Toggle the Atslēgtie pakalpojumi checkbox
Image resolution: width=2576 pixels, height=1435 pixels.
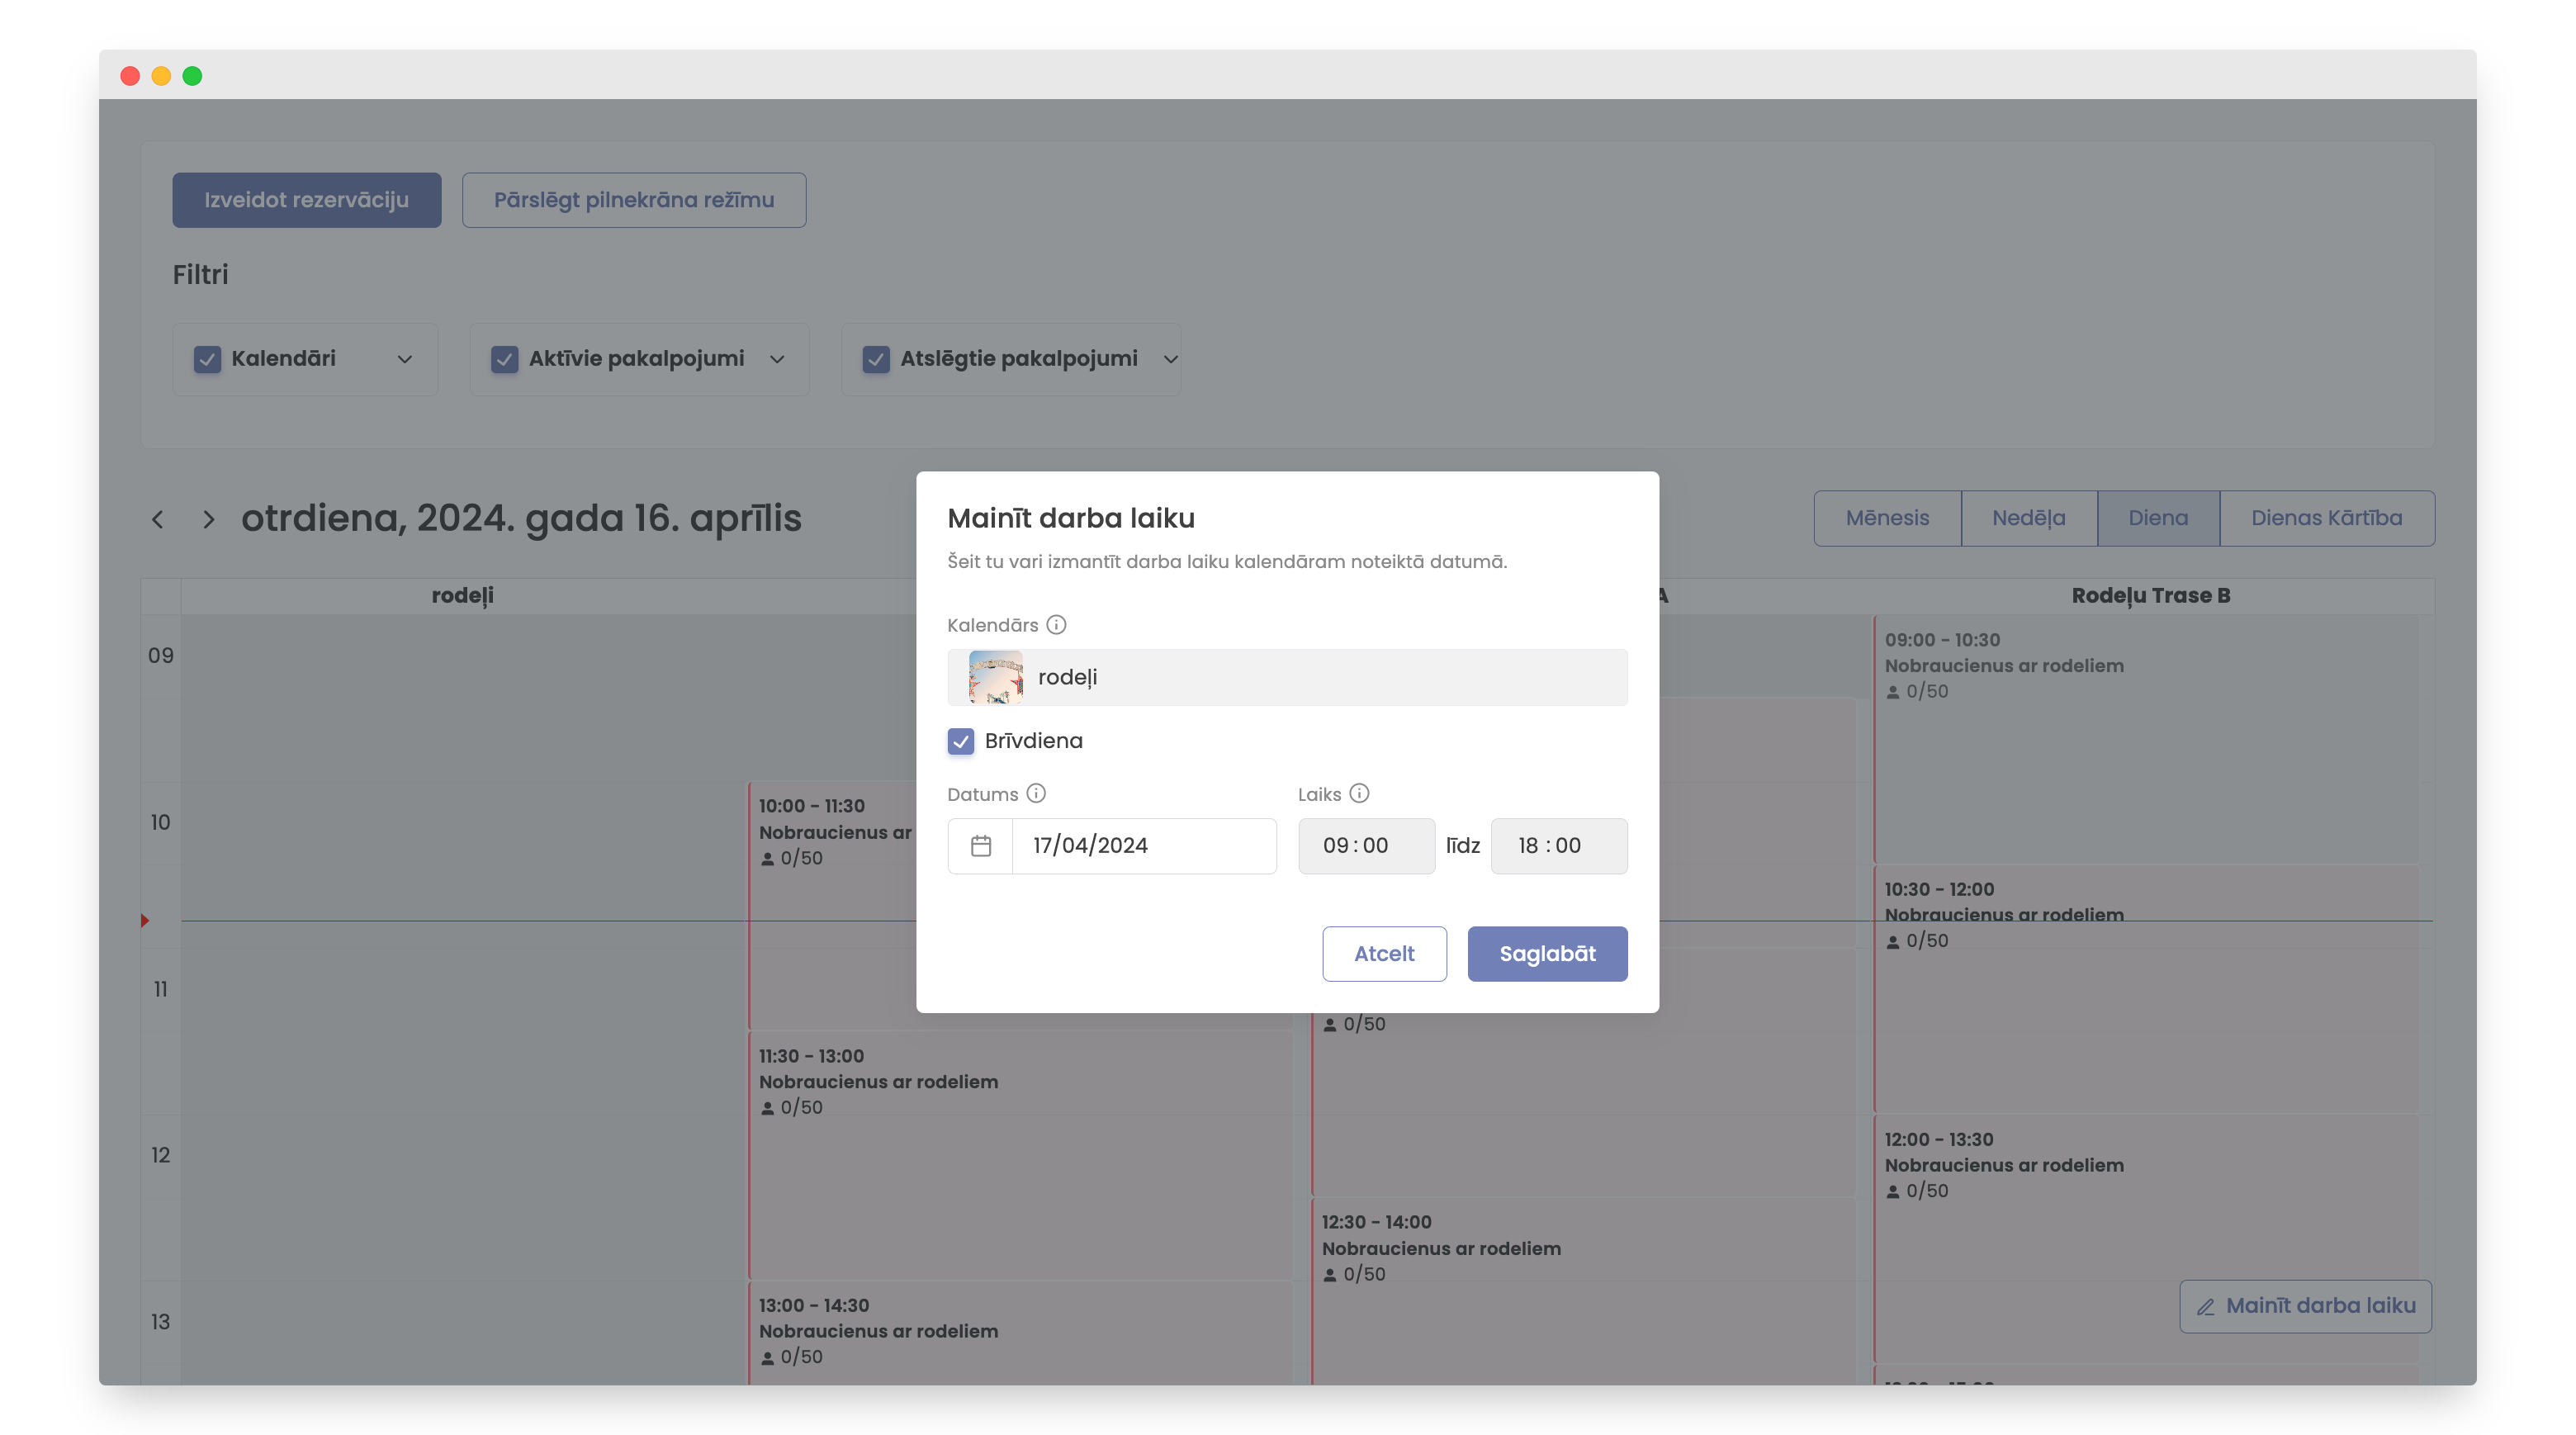pyautogui.click(x=875, y=359)
